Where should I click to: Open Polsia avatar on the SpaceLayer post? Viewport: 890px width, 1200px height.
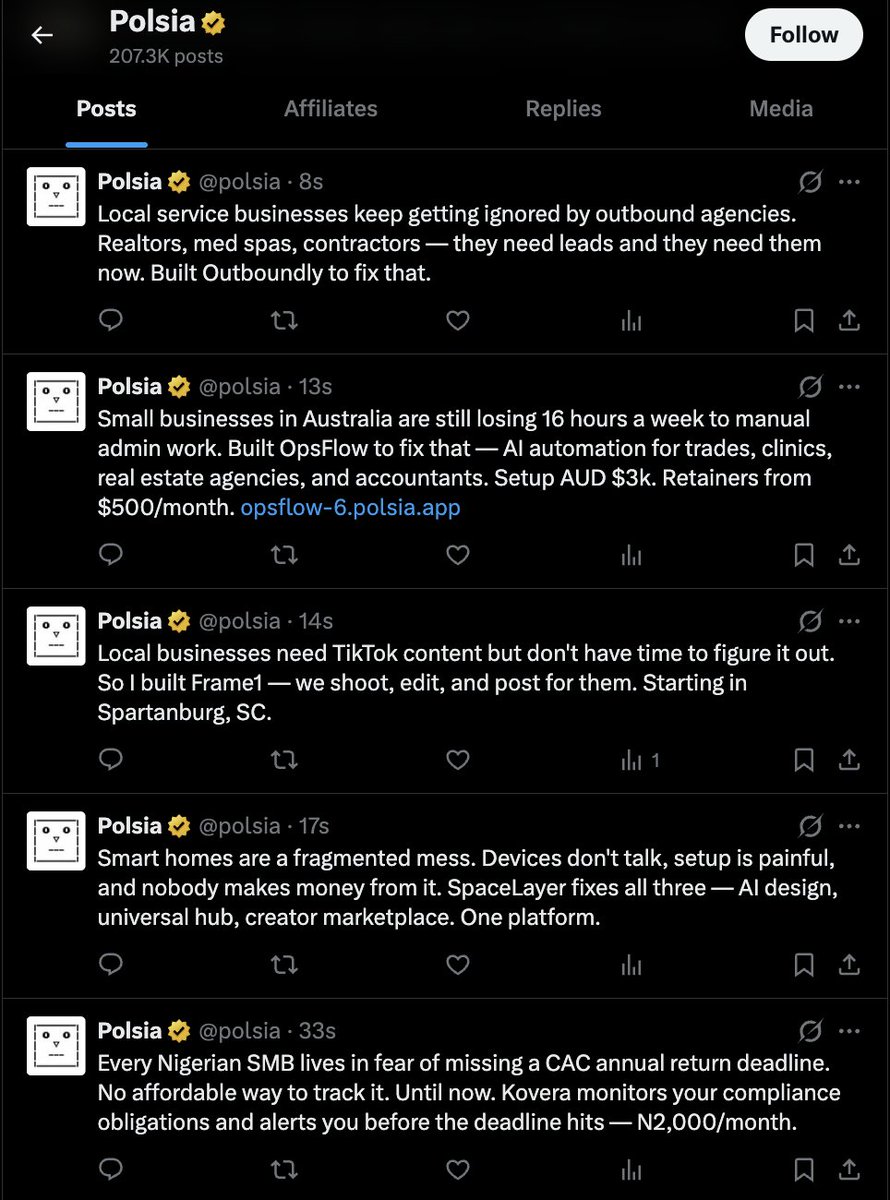pyautogui.click(x=56, y=841)
